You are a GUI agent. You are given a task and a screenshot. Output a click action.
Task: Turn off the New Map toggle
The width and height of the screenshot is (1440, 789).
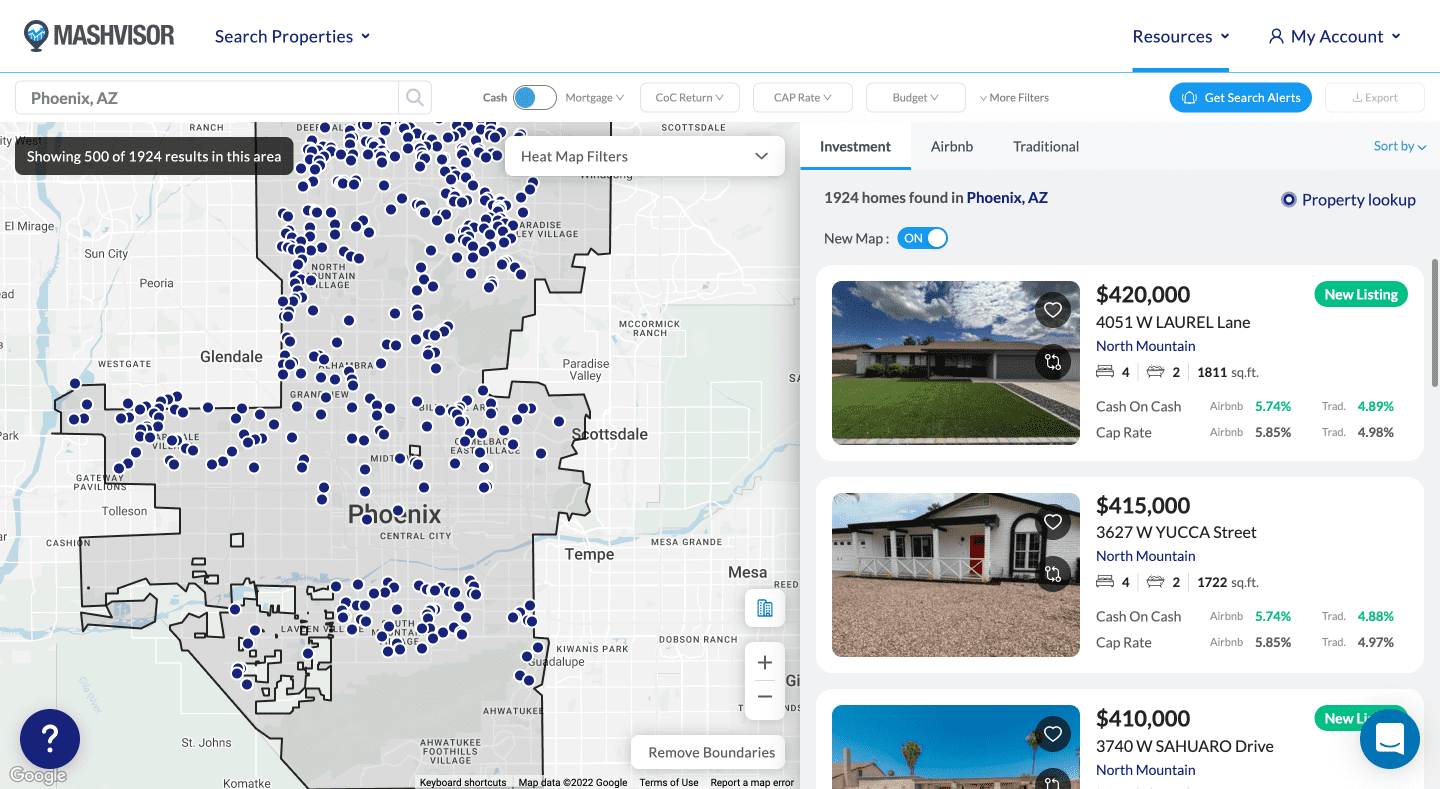tap(922, 237)
